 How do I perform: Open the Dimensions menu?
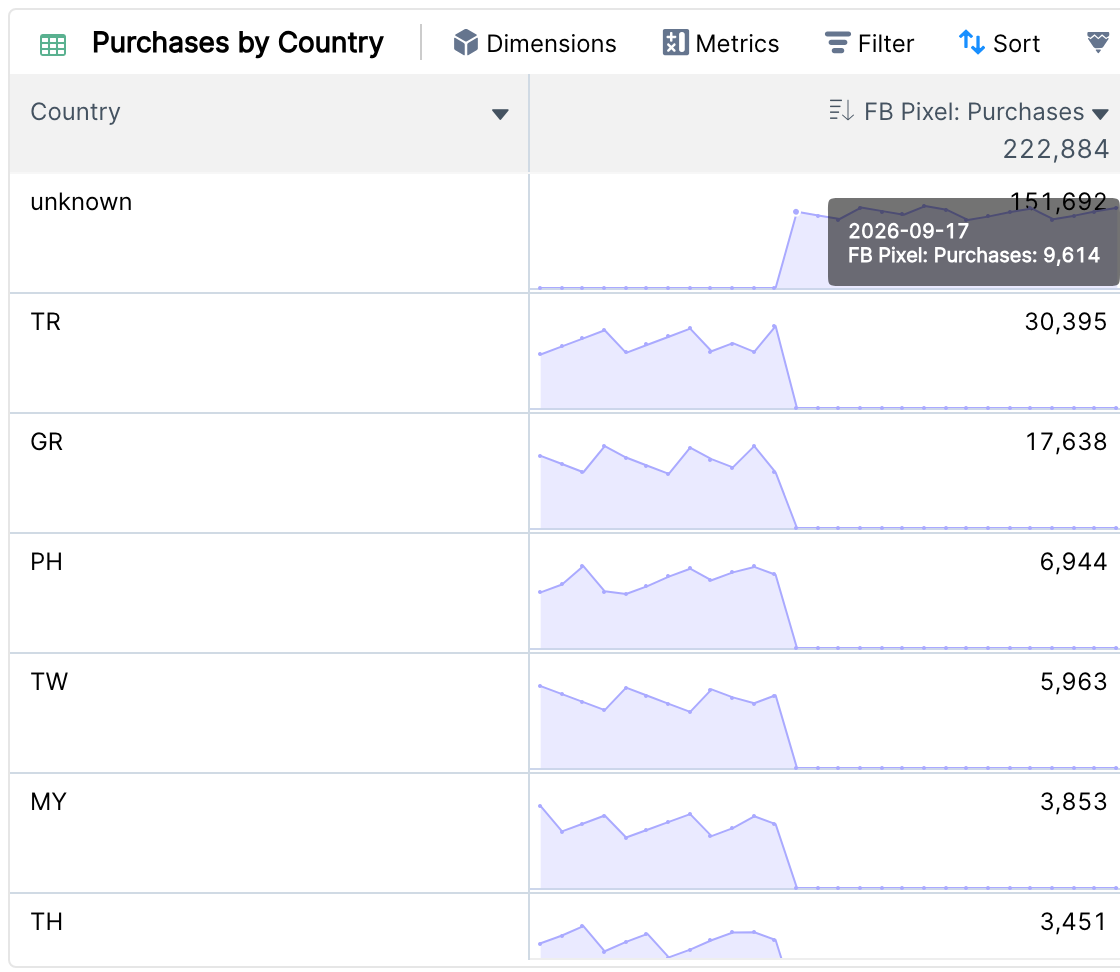click(535, 43)
